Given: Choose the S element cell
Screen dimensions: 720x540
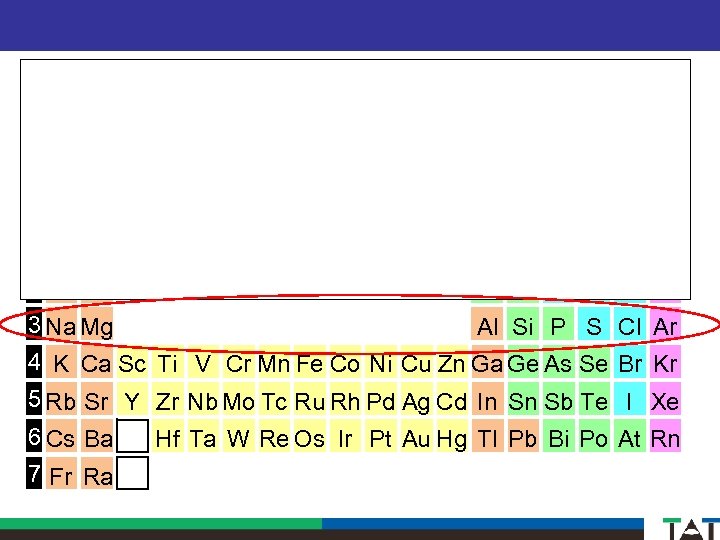Looking at the screenshot, I should [594, 324].
